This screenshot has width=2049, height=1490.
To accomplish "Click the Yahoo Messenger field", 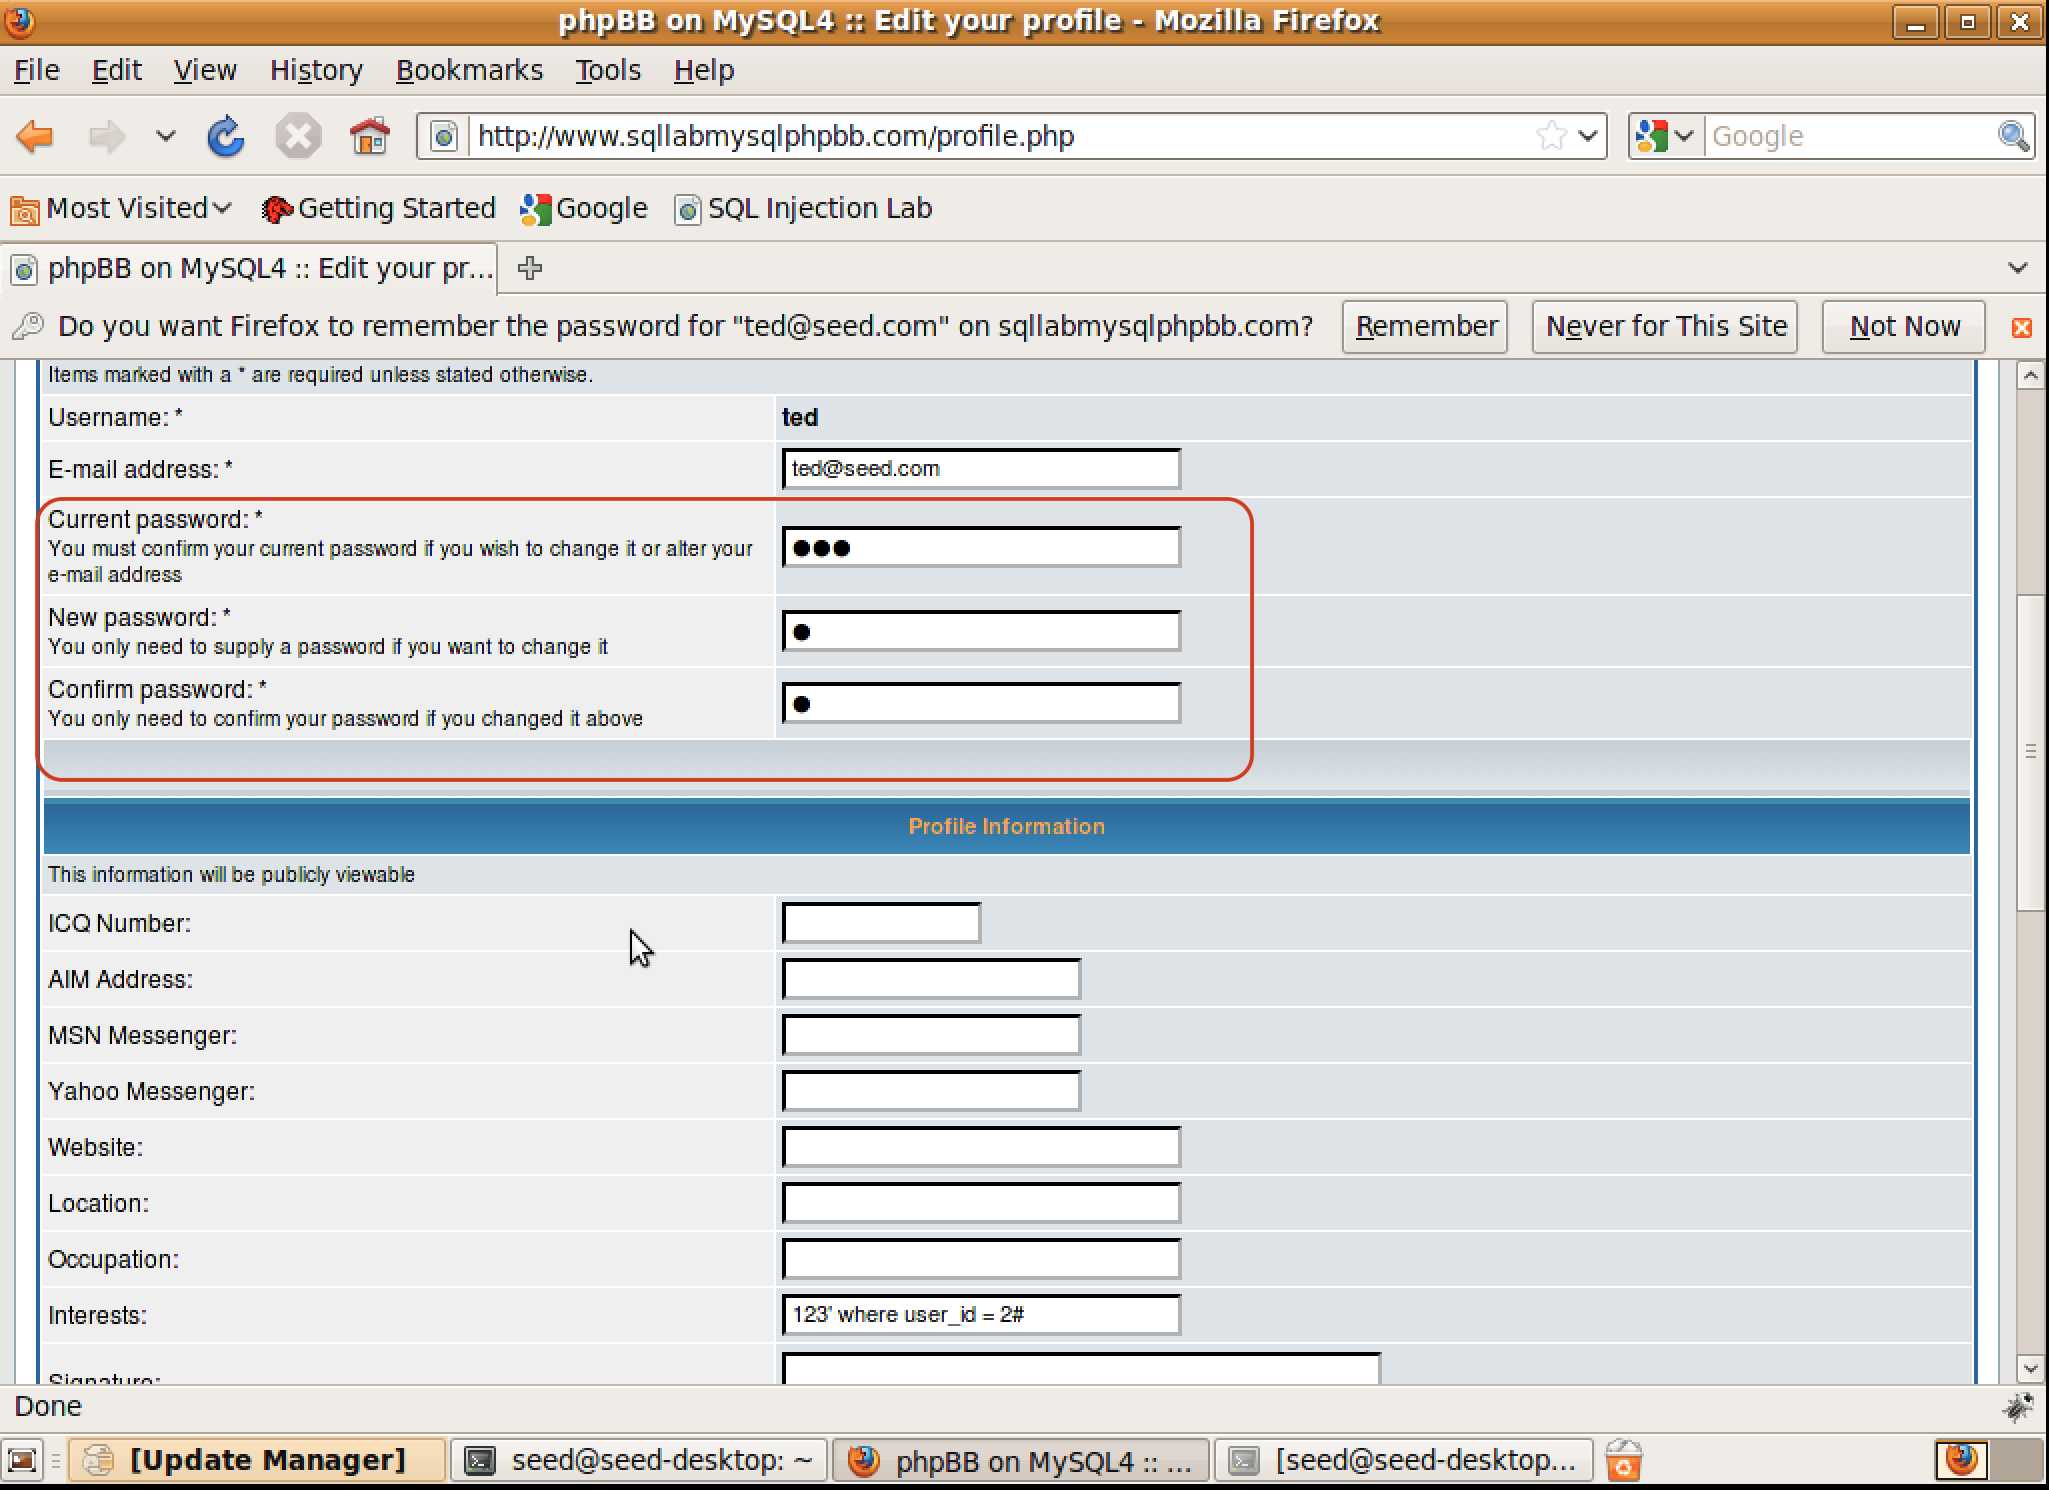I will (931, 1091).
